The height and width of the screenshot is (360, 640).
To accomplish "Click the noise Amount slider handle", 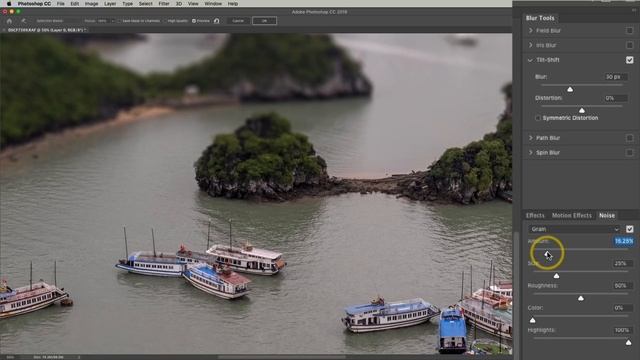I will (547, 254).
